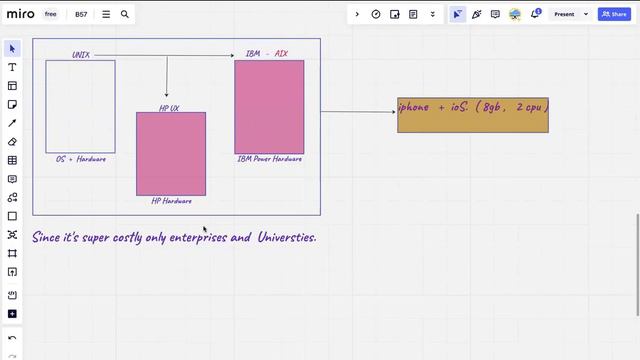Undo the last action
The image size is (640, 360).
[12, 338]
